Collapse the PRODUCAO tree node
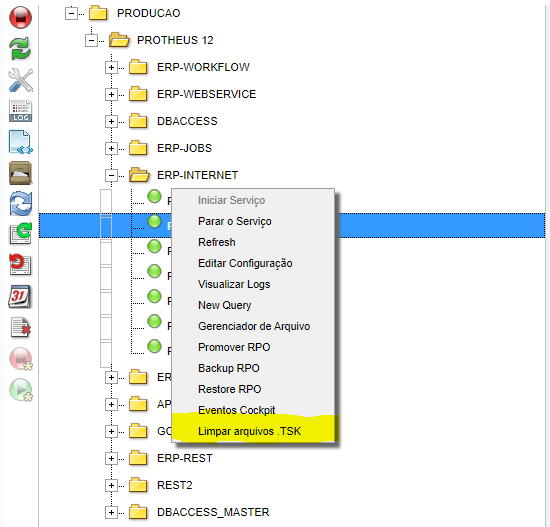The height and width of the screenshot is (527, 550). 71,13
